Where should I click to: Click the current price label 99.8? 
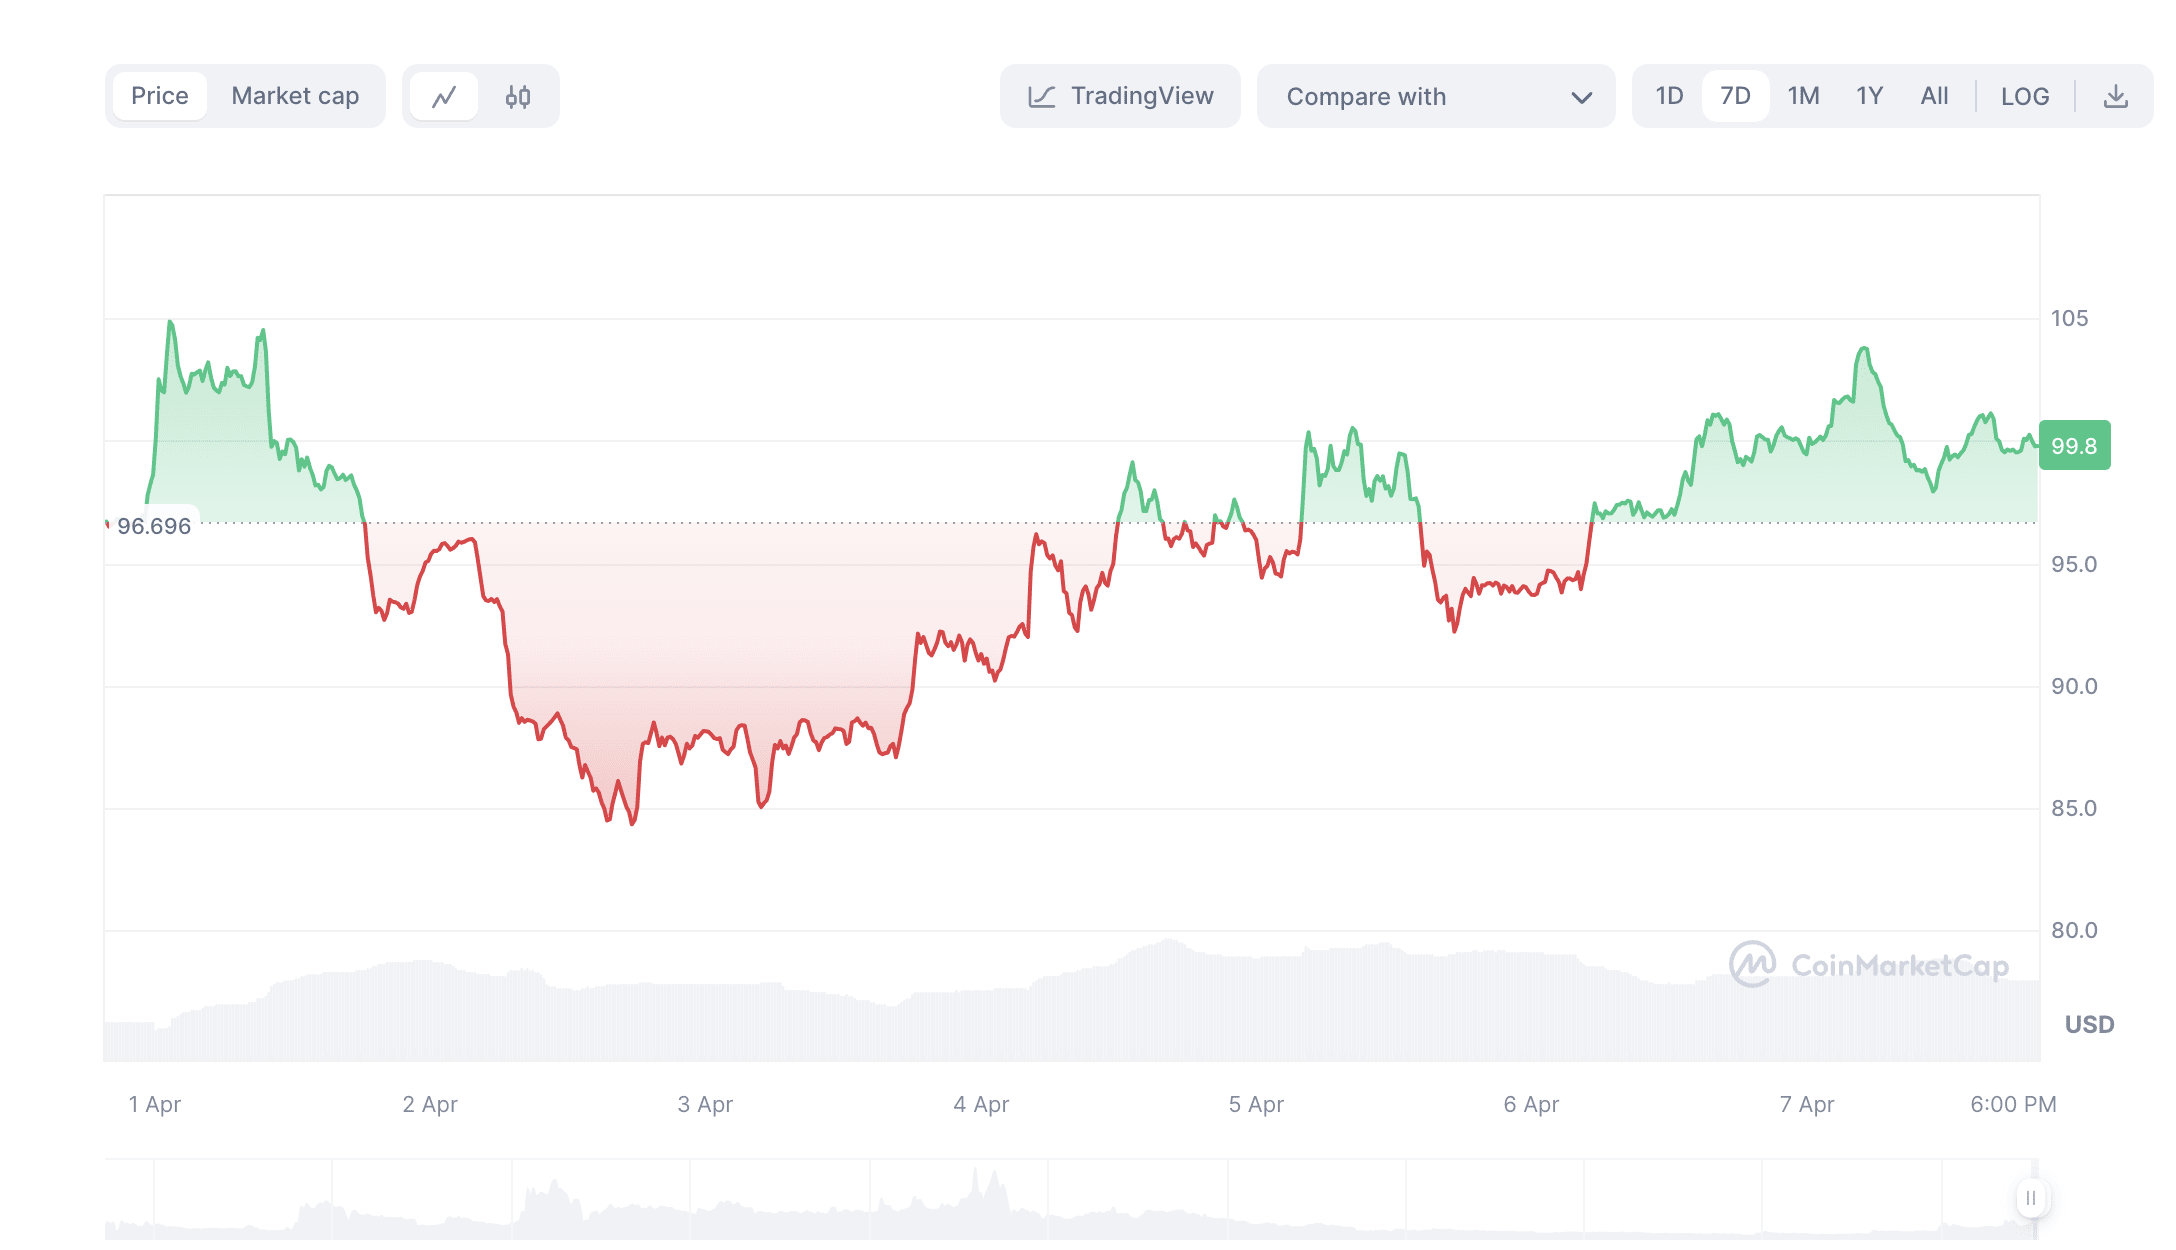pyautogui.click(x=2074, y=446)
